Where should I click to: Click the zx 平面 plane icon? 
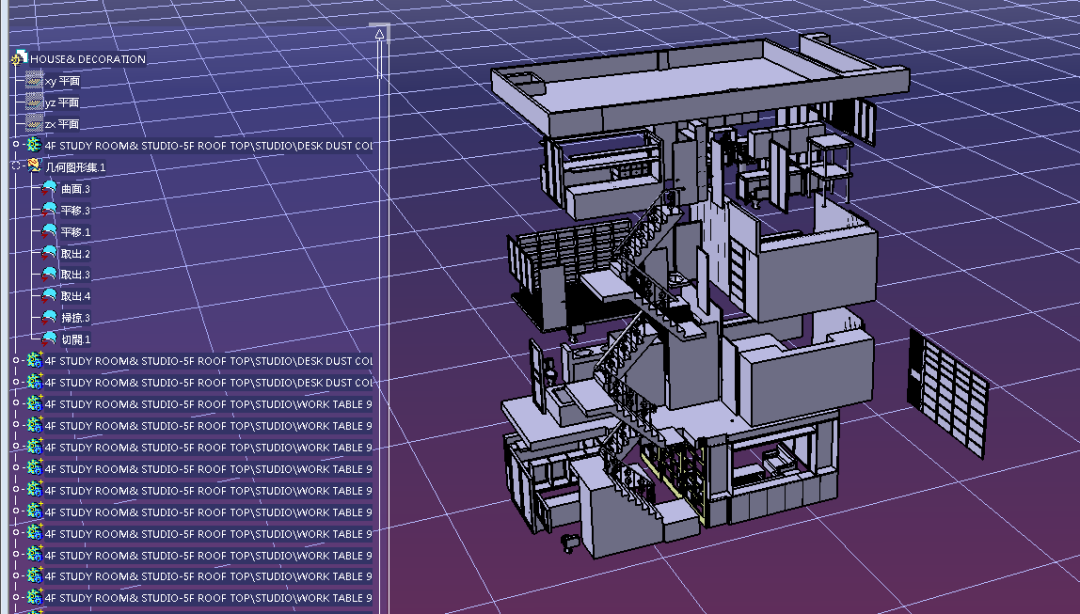tap(34, 123)
